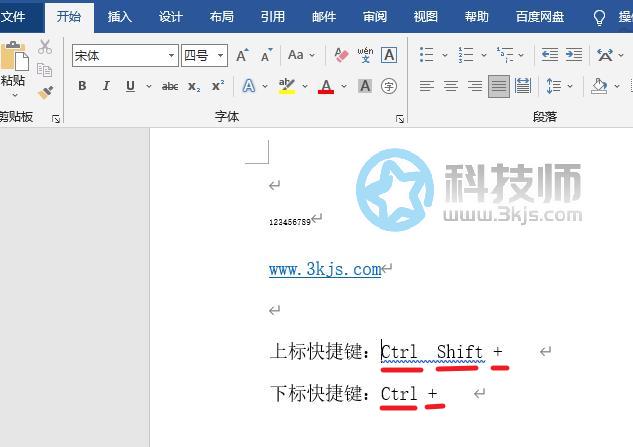Click the Cut scissors icon
This screenshot has height=447, width=633.
(x=45, y=47)
